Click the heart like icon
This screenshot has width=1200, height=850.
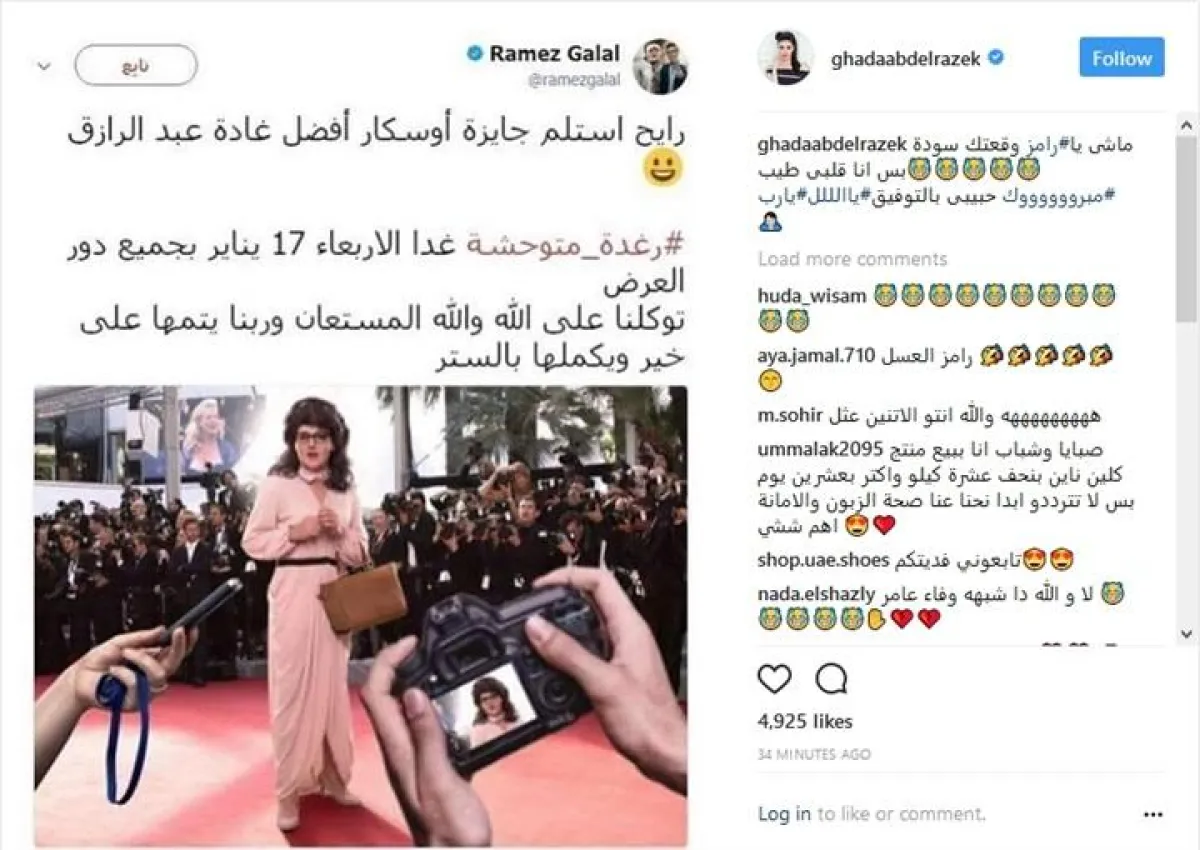point(774,680)
